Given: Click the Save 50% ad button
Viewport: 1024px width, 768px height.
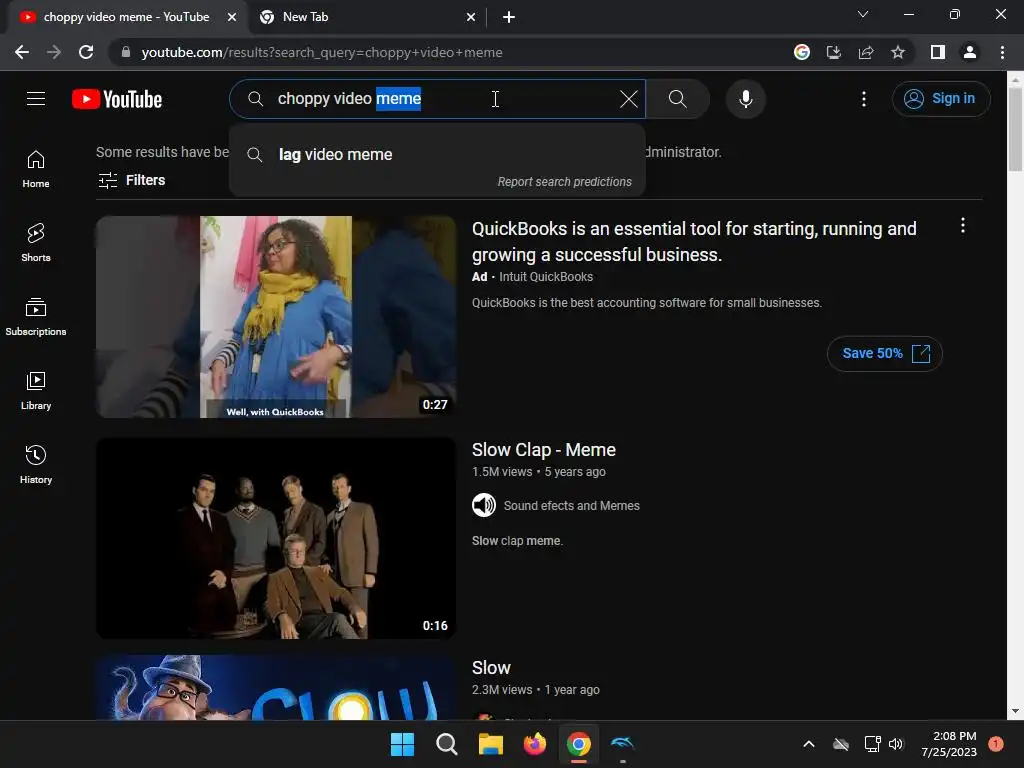Looking at the screenshot, I should tap(884, 354).
